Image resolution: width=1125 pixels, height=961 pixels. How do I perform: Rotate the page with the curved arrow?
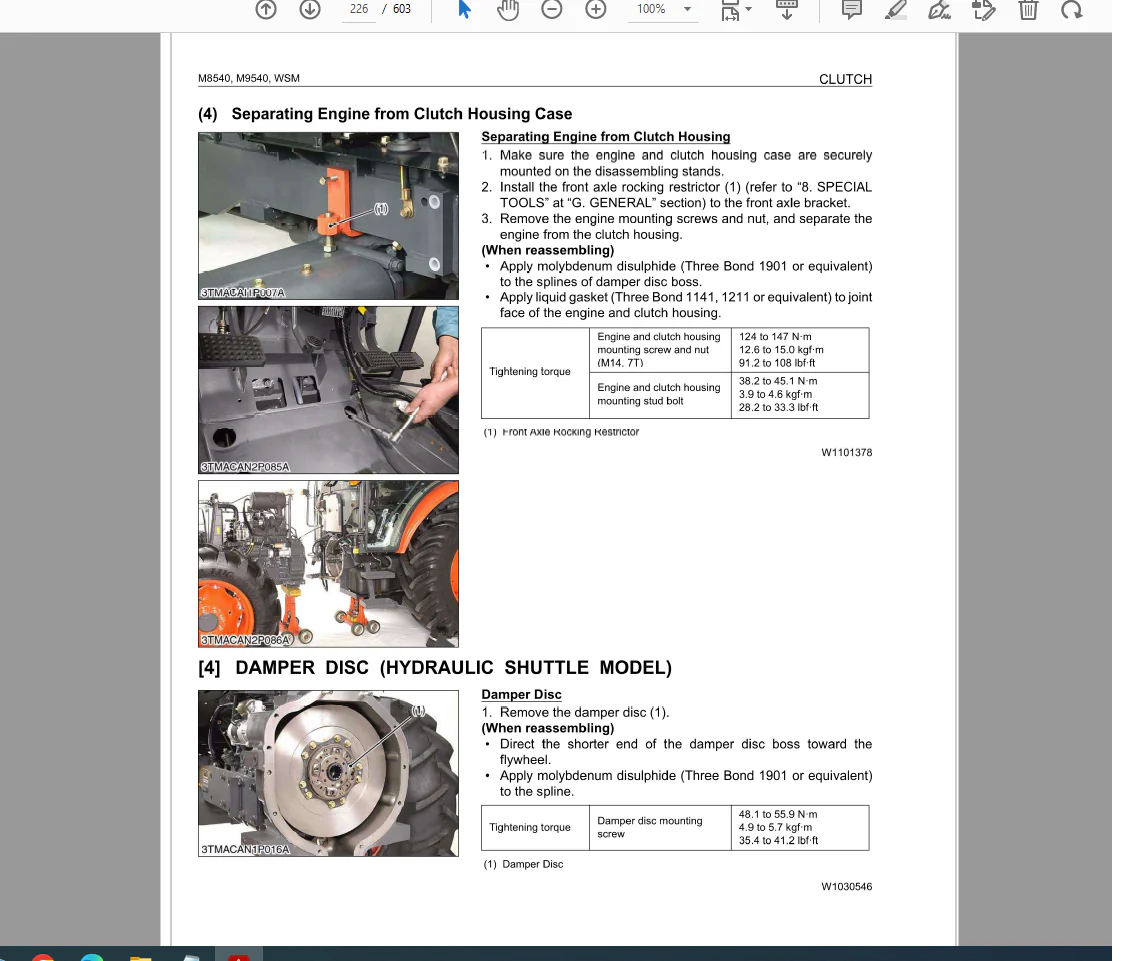(1071, 10)
